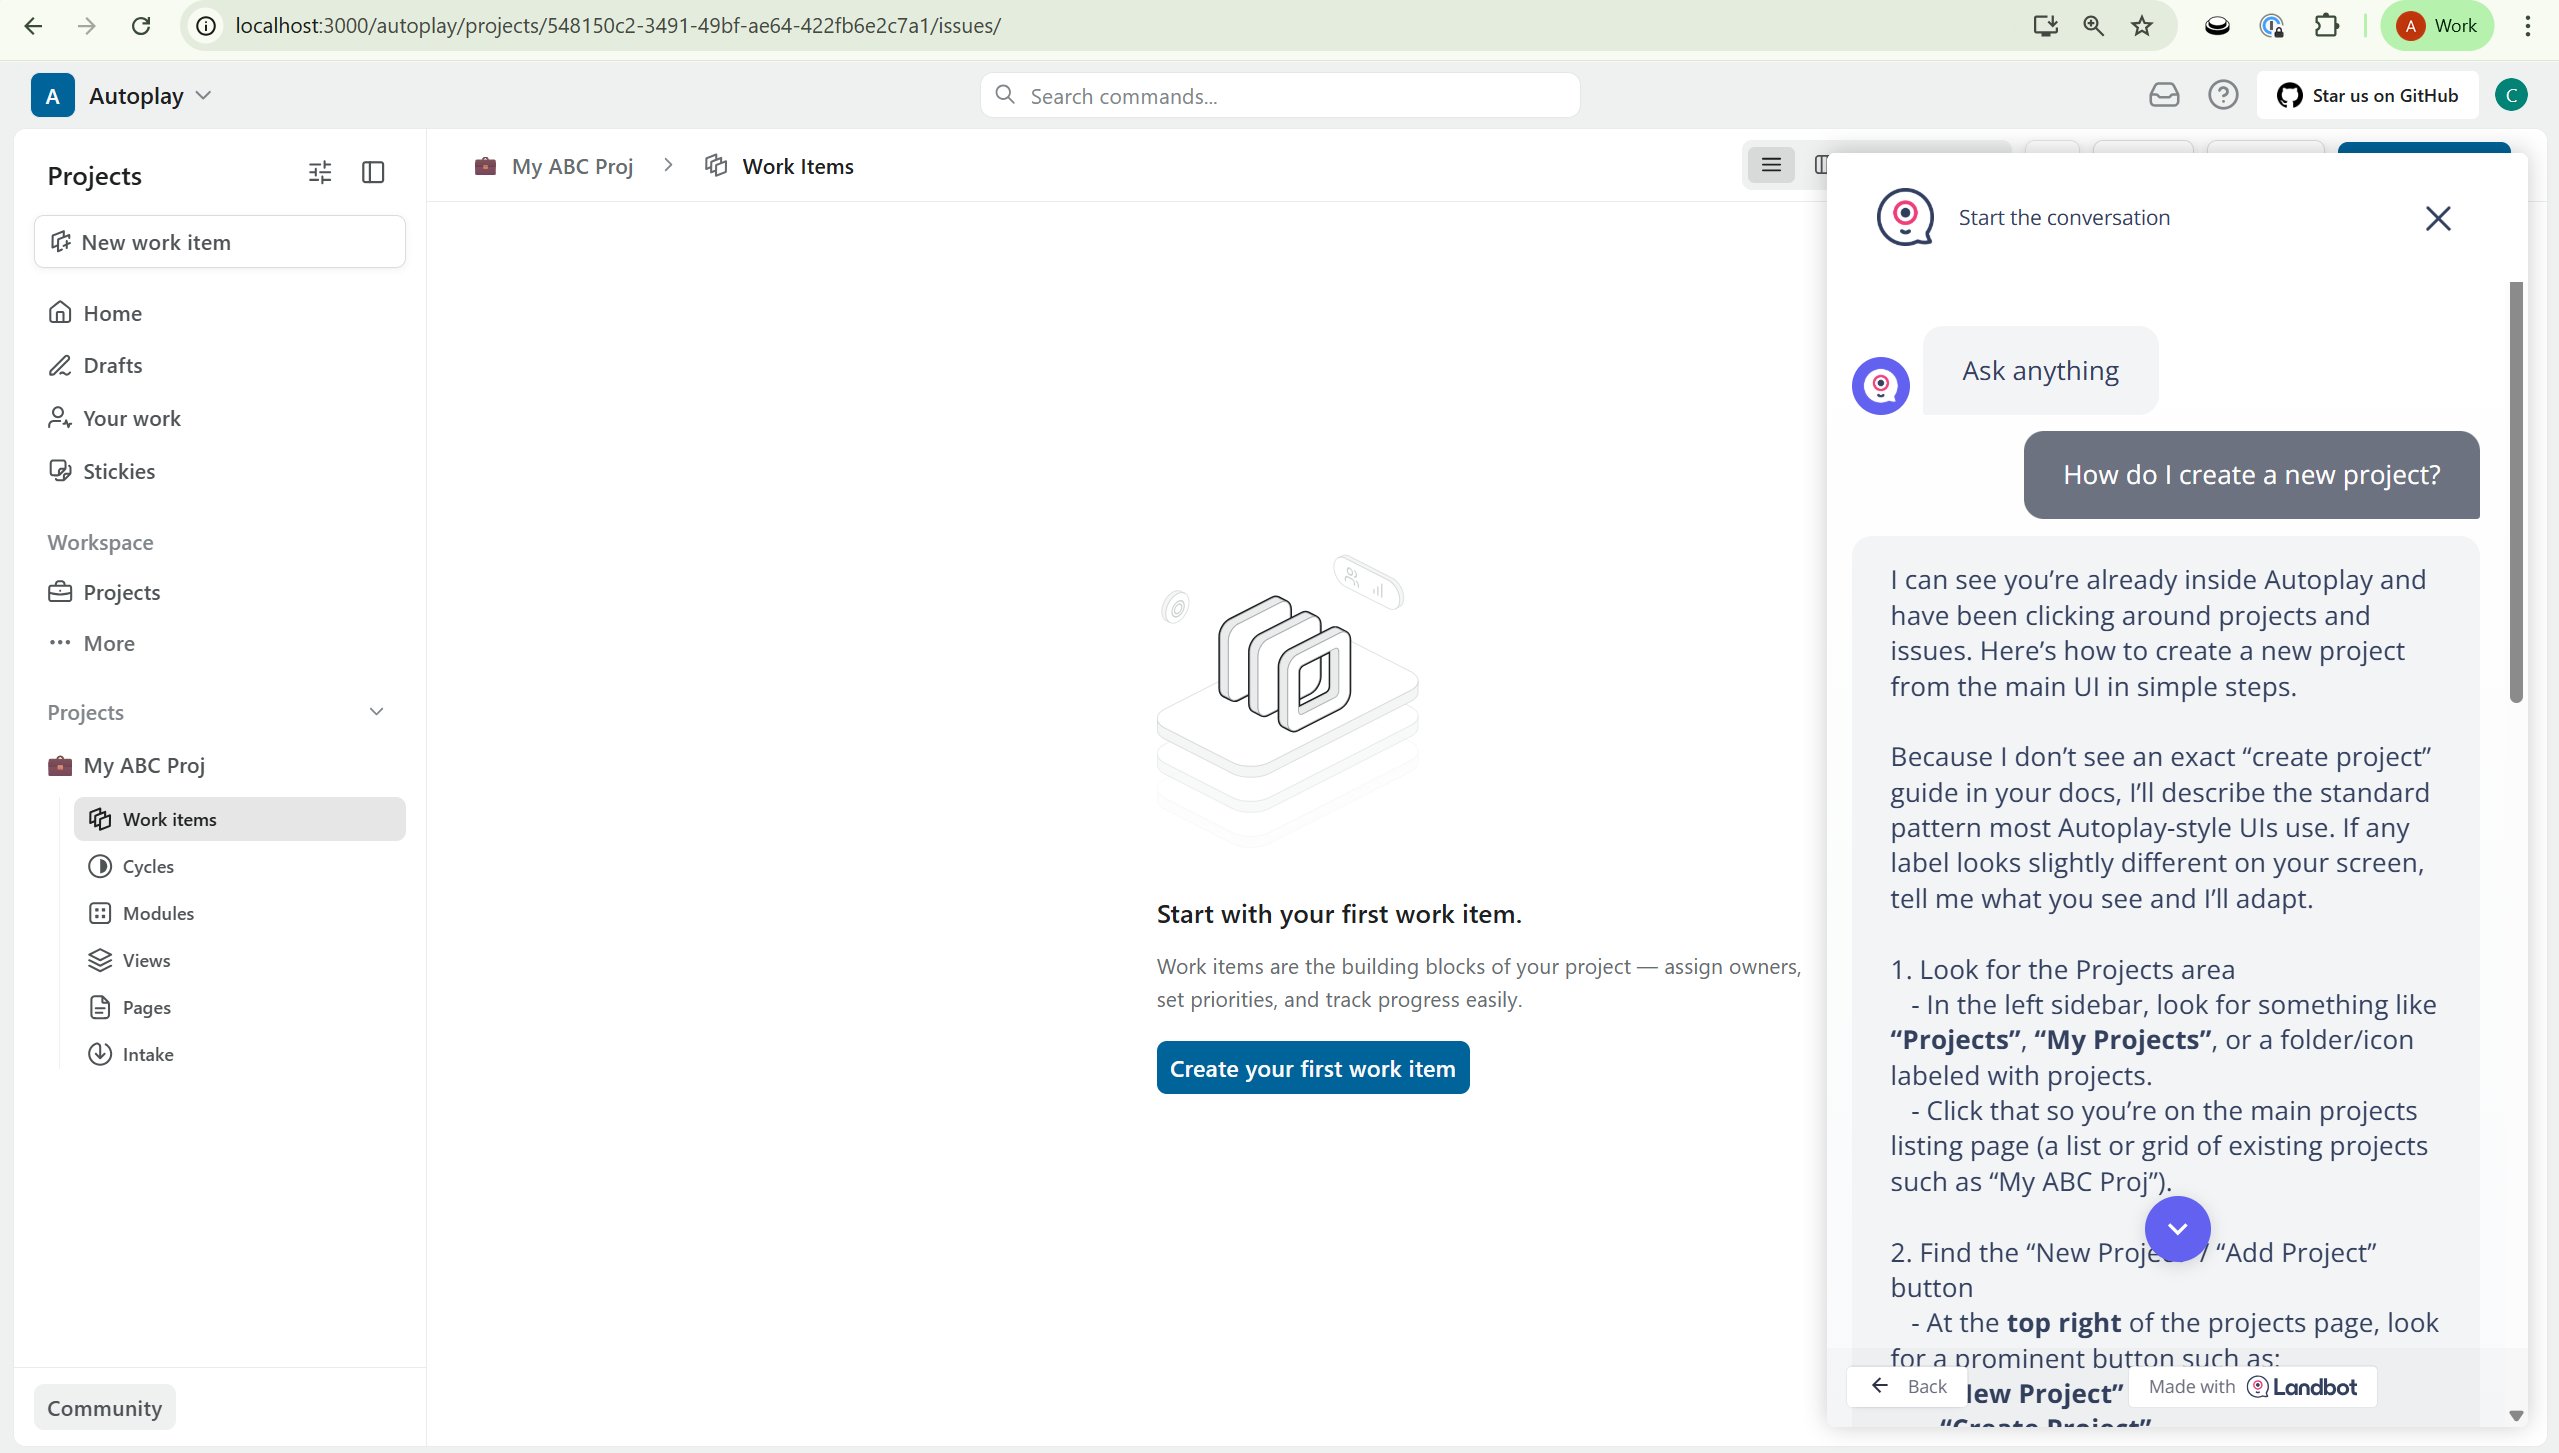The height and width of the screenshot is (1453, 2559).
Task: Reload the browser page
Action: (x=141, y=26)
